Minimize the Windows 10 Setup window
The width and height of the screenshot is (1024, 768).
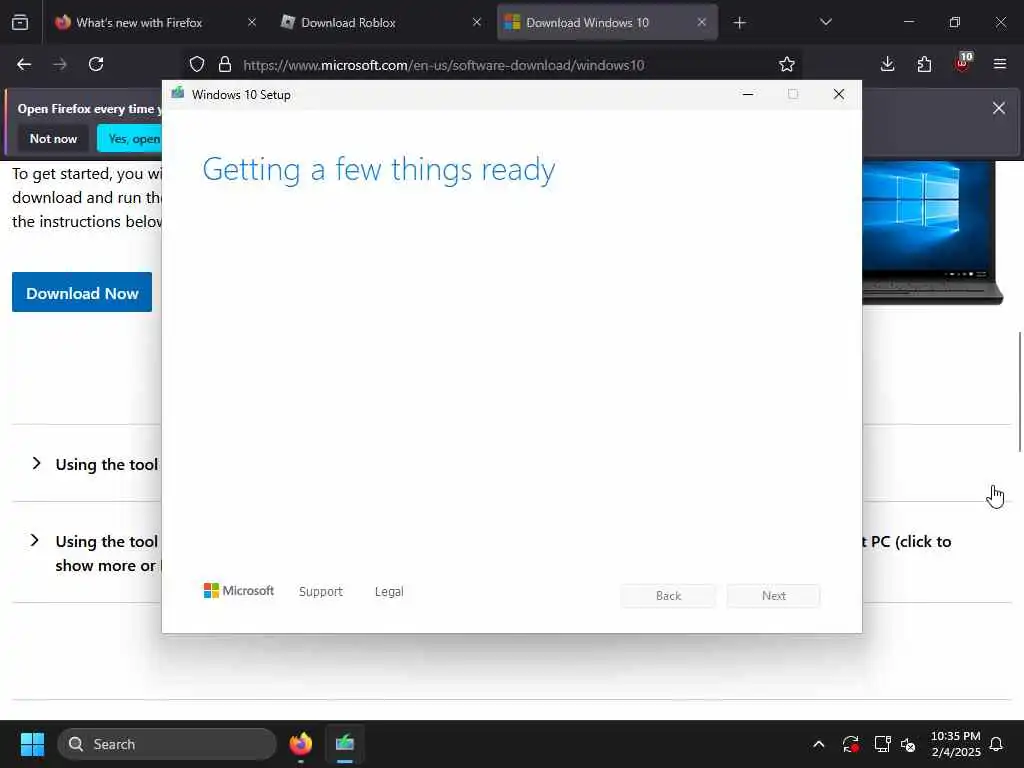748,94
